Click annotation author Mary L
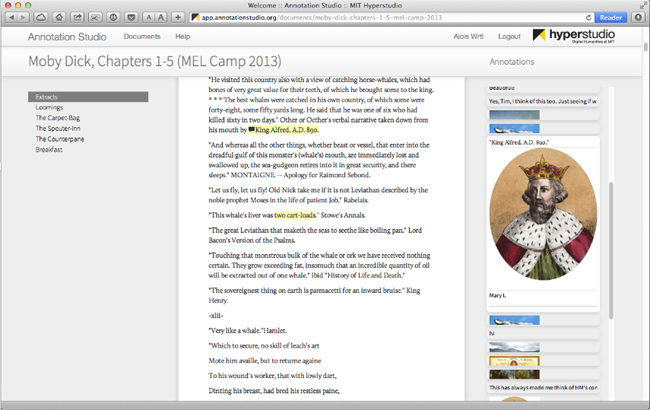The height and width of the screenshot is (410, 650). [497, 296]
